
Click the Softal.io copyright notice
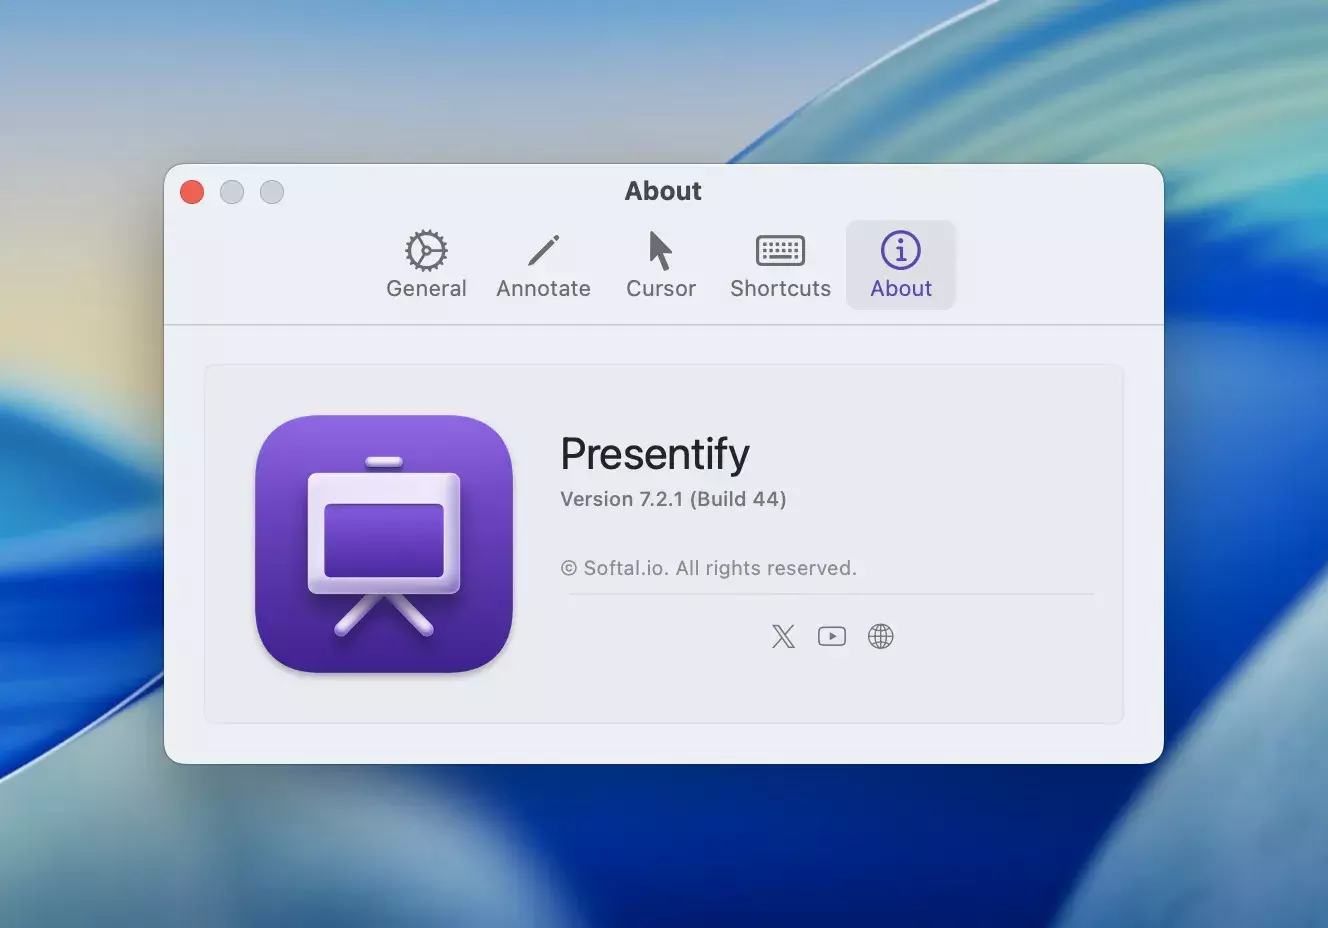[x=709, y=568]
